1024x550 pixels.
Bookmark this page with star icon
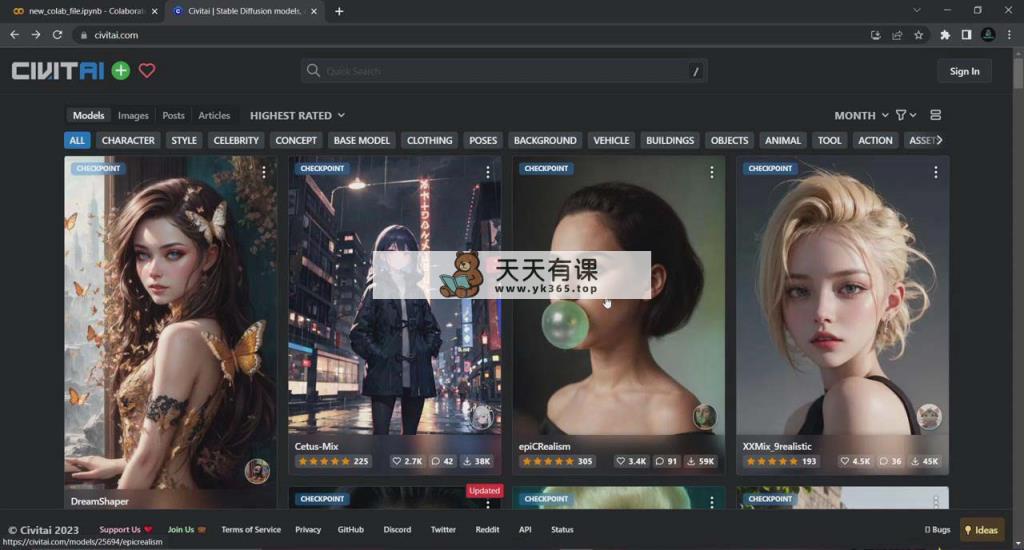pos(919,35)
